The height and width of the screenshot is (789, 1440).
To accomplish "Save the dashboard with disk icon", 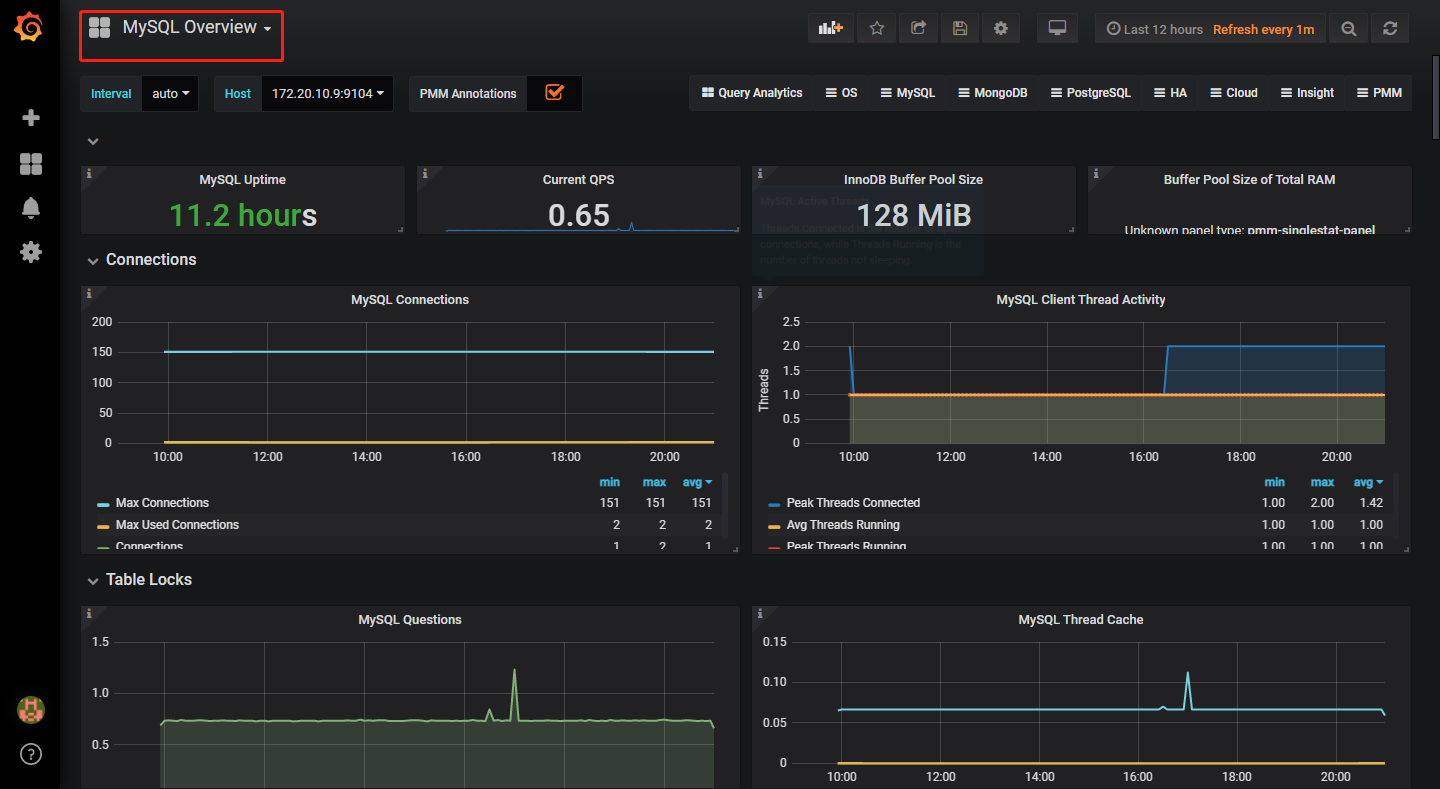I will coord(960,29).
